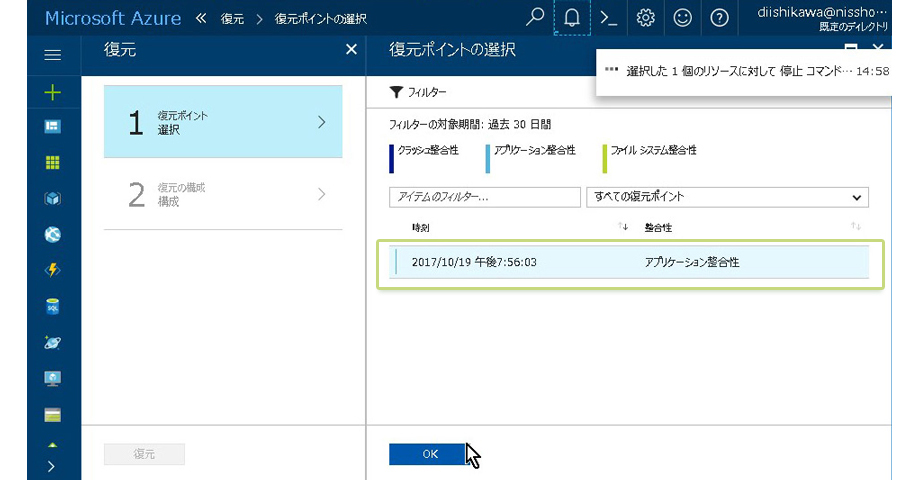Close the 復元 blade

tap(351, 50)
